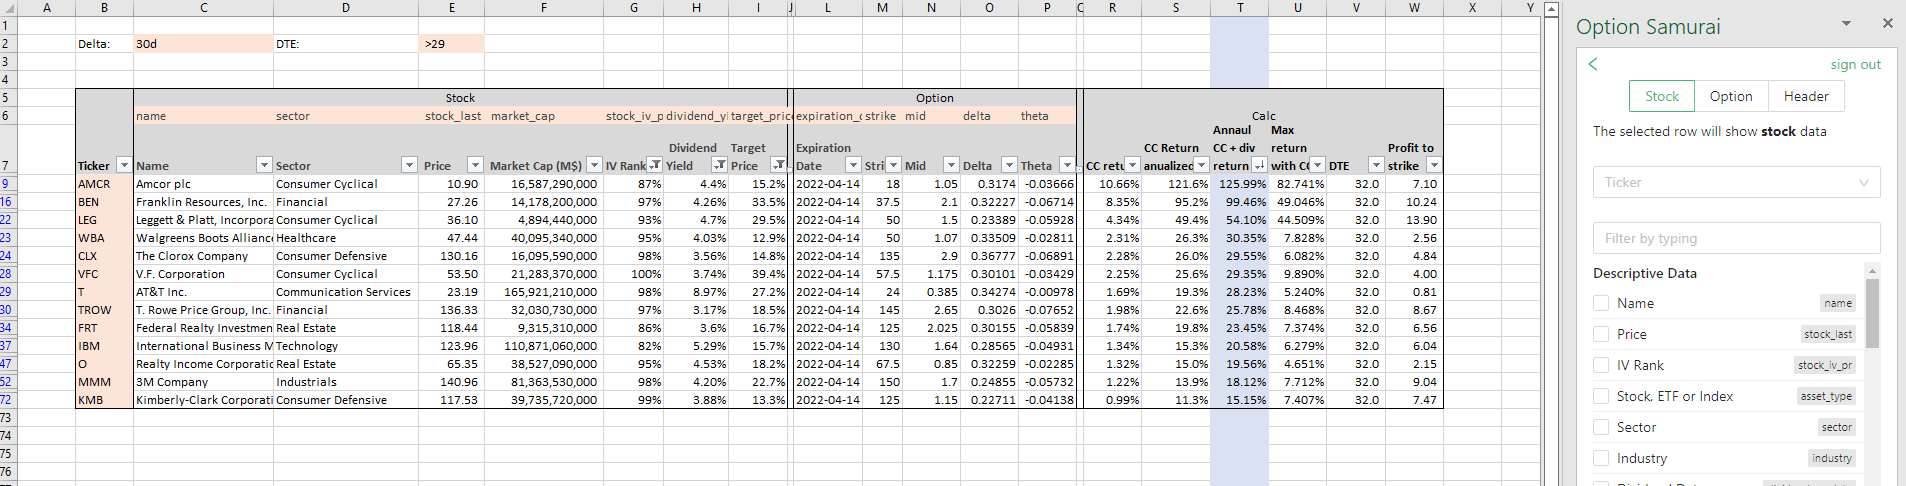Select the V.F. Corporation name cell
This screenshot has height=486, width=1906.
(204, 274)
